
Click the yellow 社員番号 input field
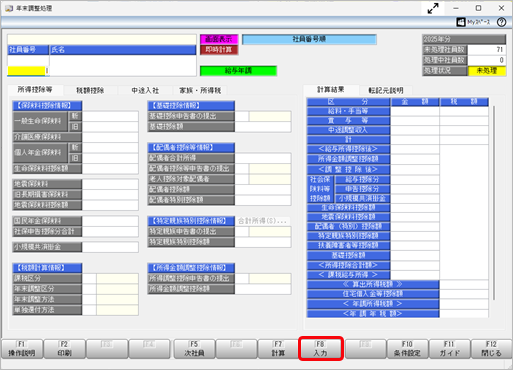coord(26,71)
